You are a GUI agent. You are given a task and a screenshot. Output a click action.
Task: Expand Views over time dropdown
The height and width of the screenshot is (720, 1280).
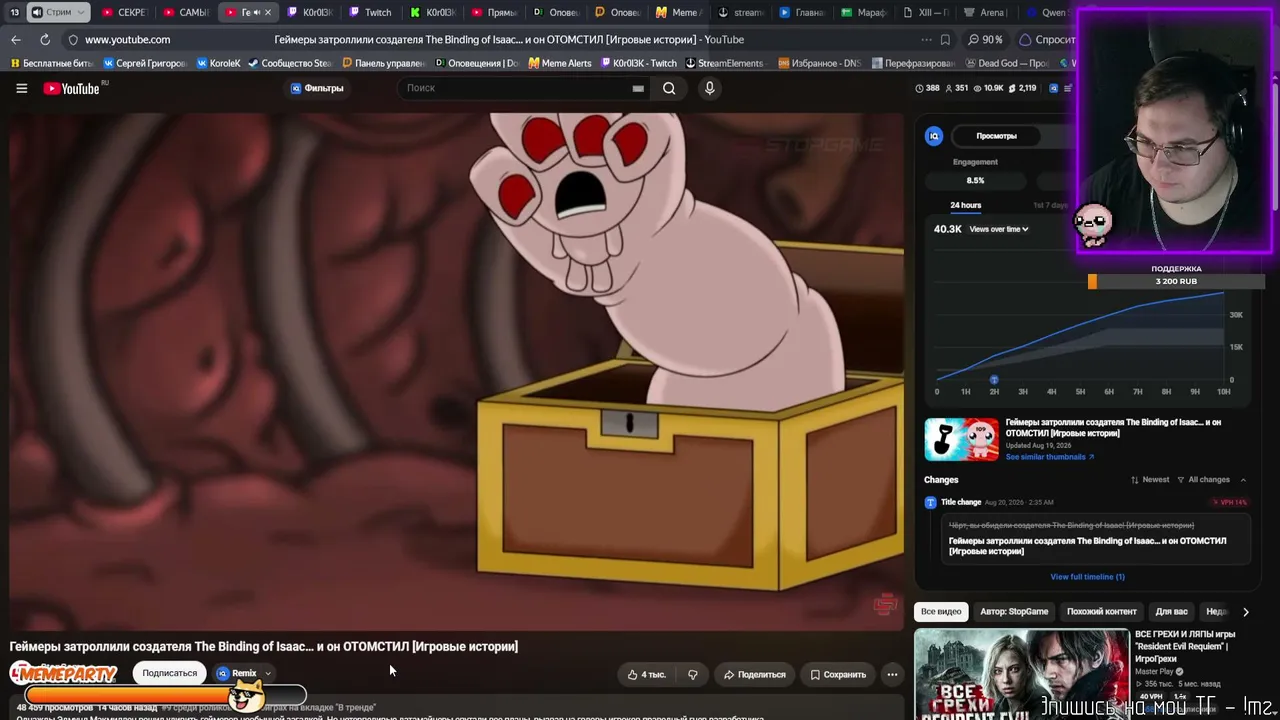point(999,229)
